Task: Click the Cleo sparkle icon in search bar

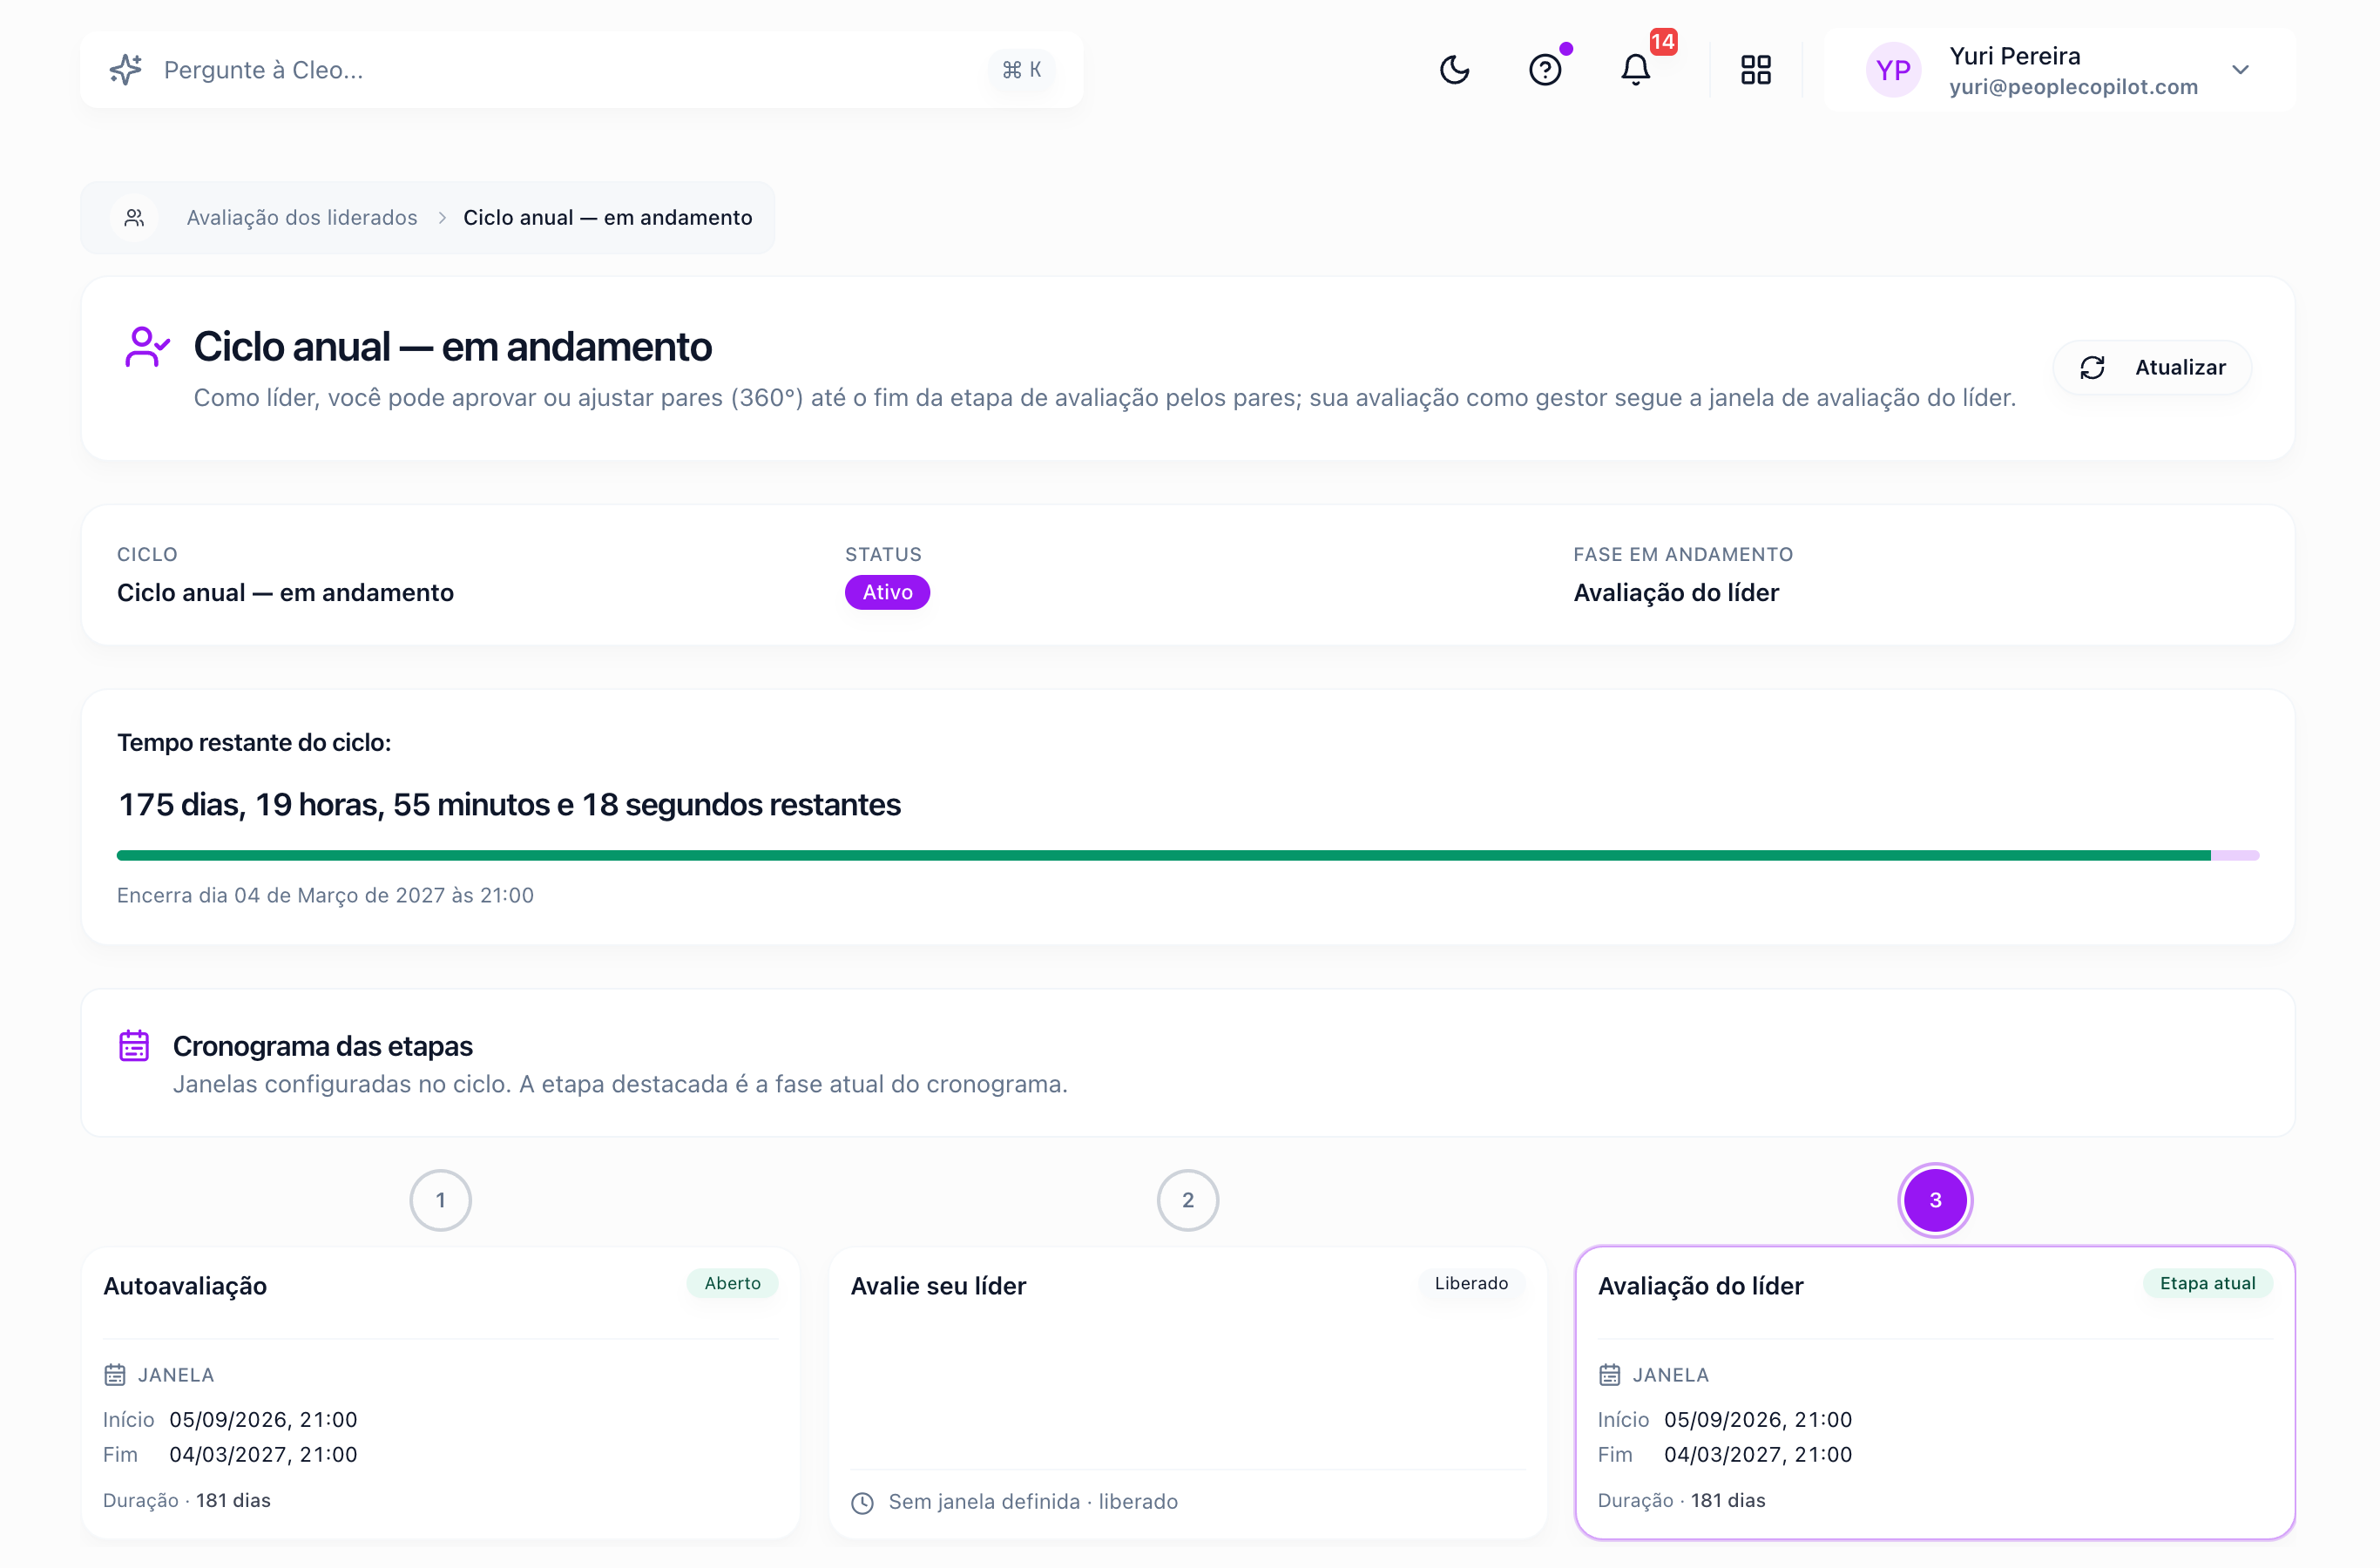Action: click(x=126, y=70)
